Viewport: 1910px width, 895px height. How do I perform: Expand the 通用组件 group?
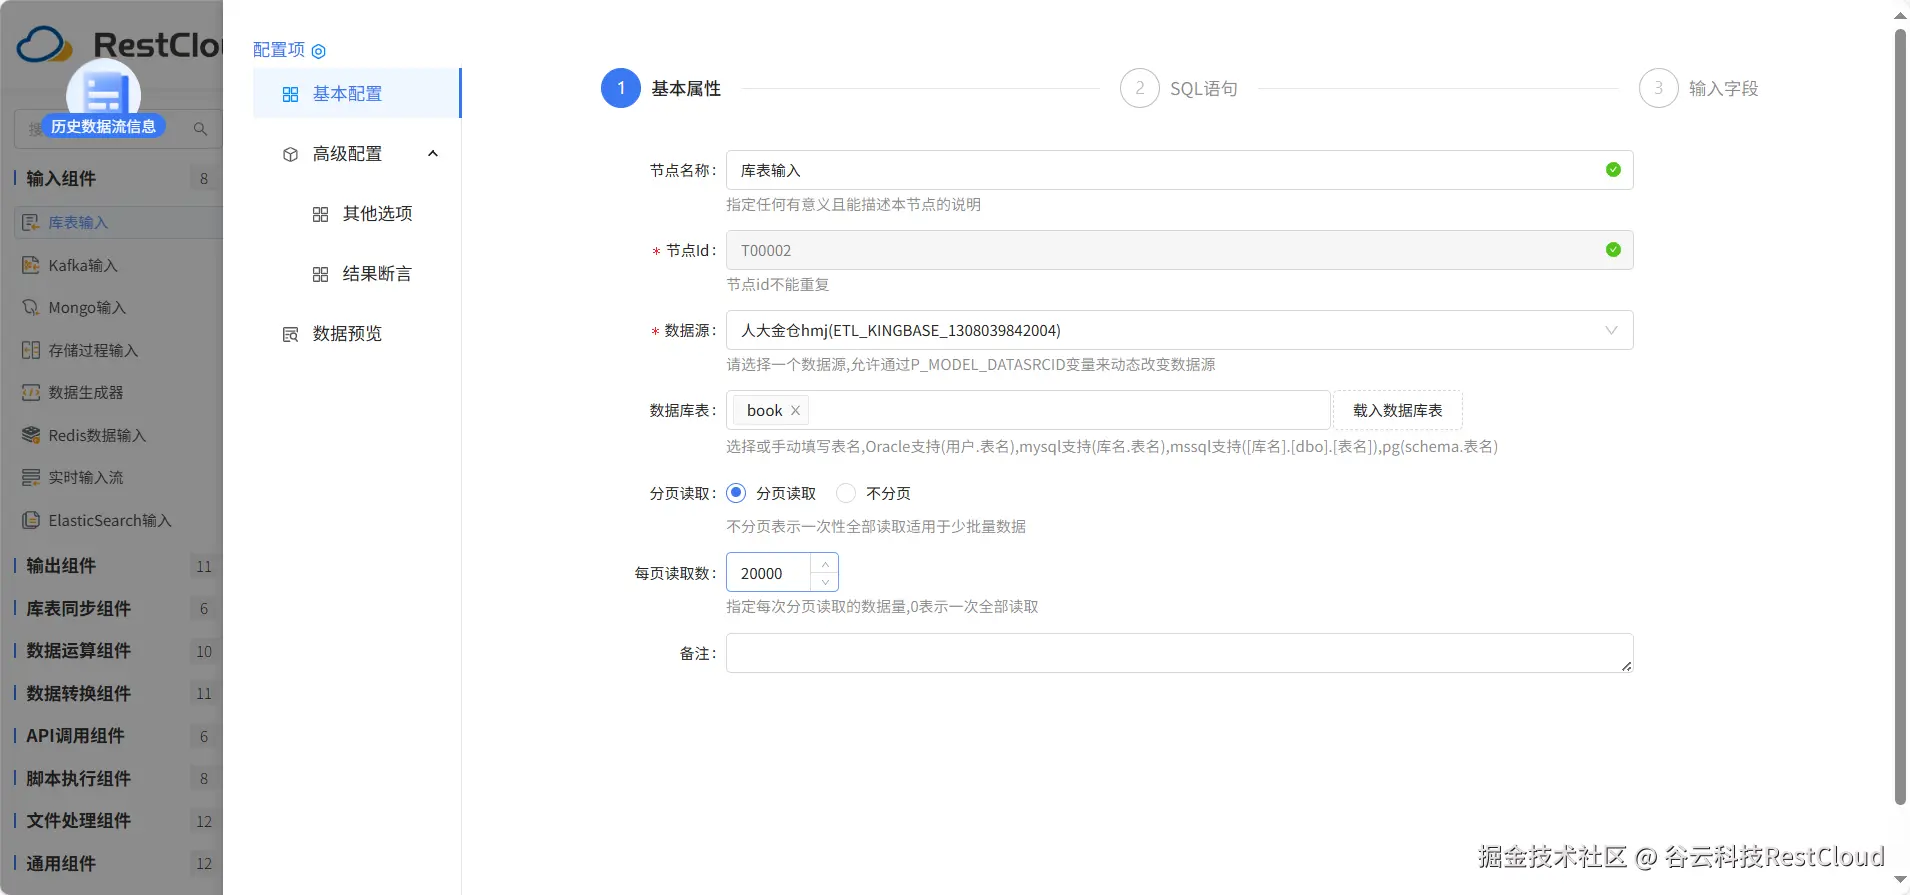tap(112, 863)
